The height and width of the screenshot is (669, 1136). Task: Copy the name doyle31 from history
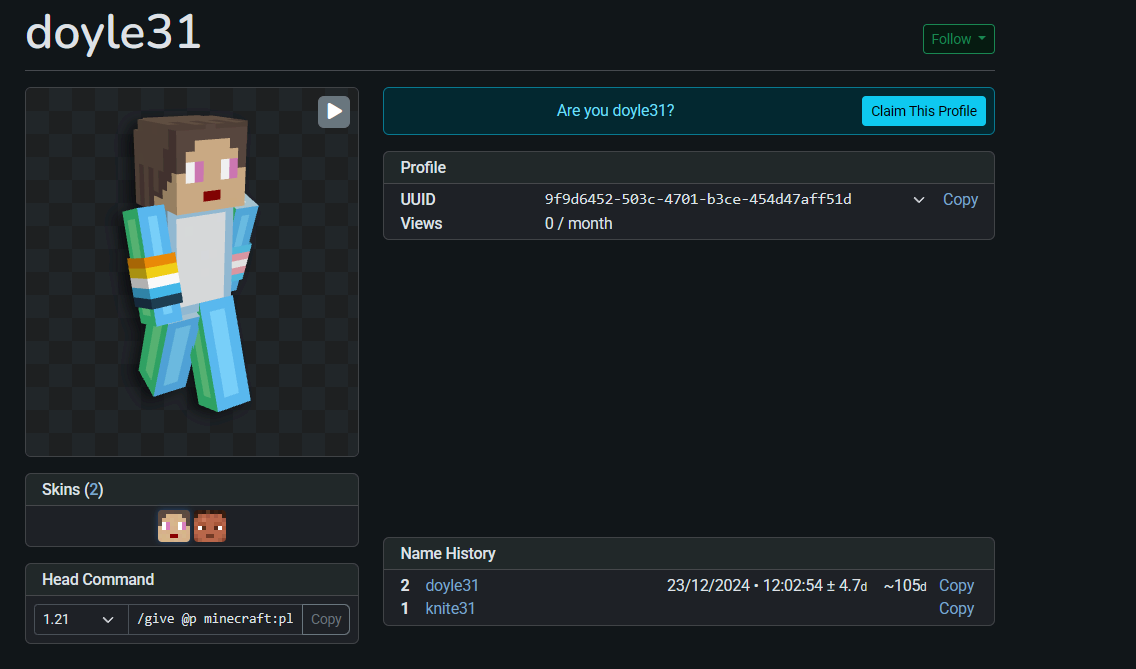pyautogui.click(x=956, y=586)
